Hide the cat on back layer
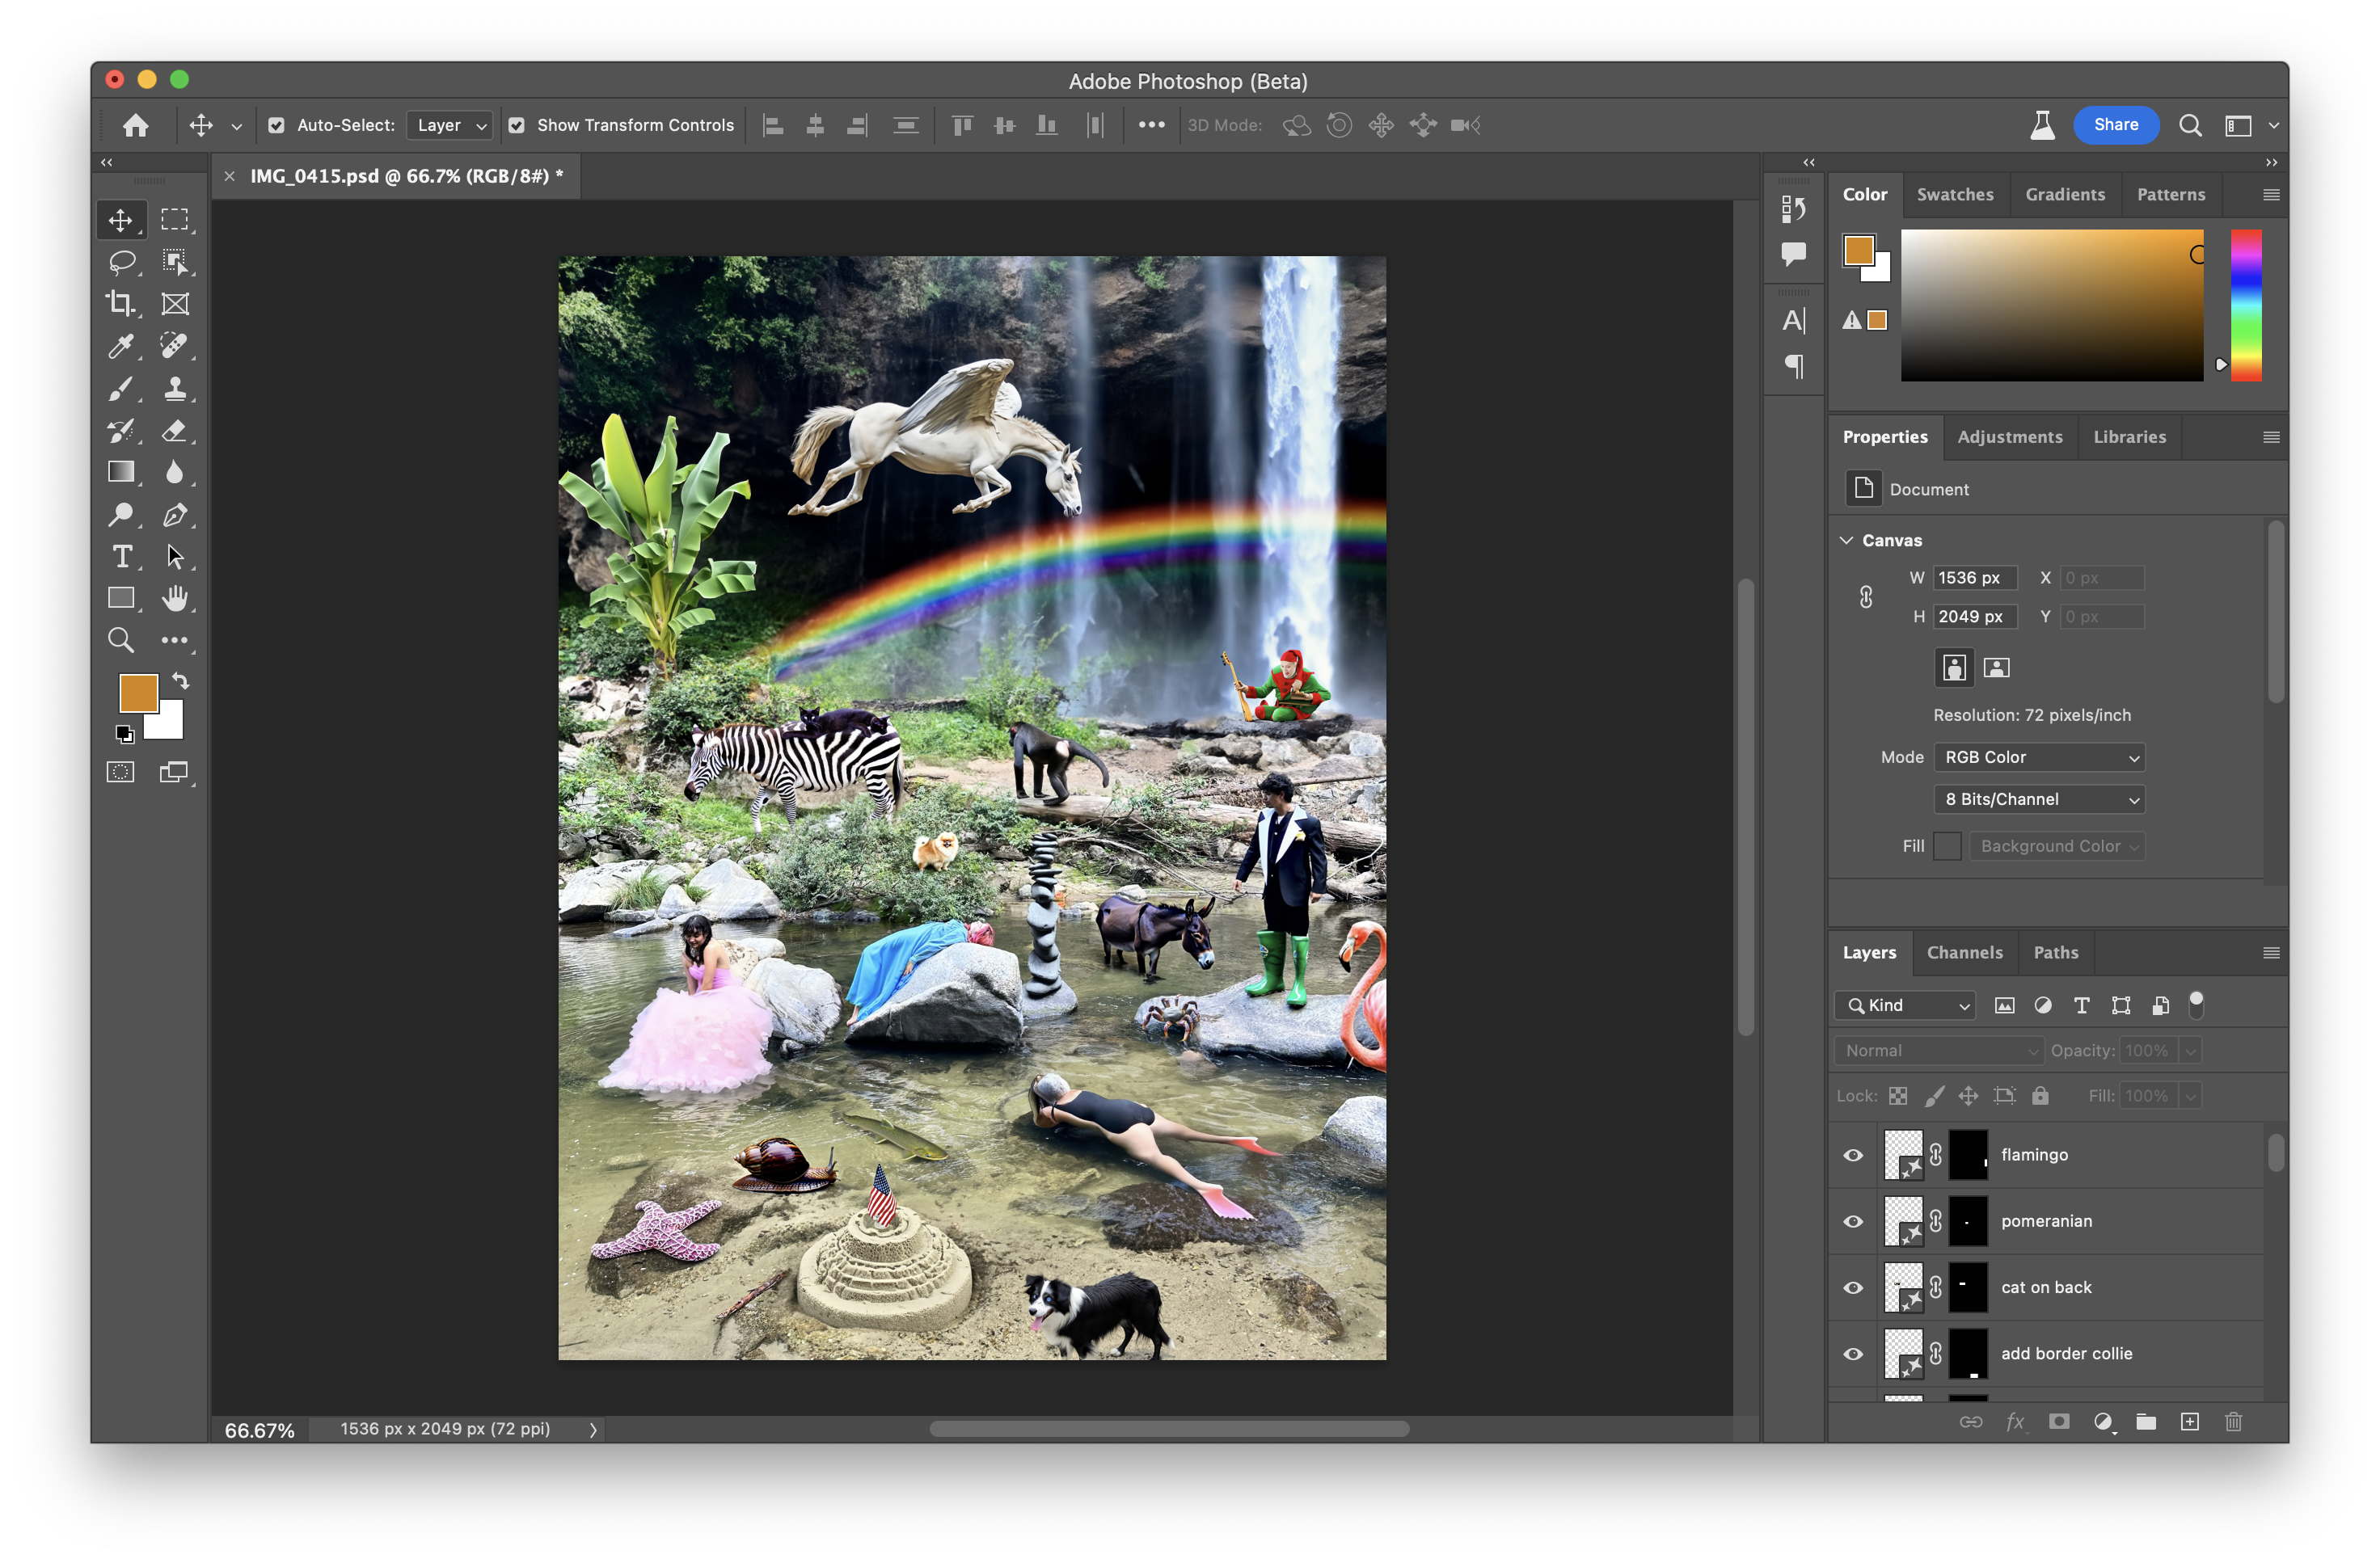Viewport: 2380px width, 1563px height. 1853,1287
